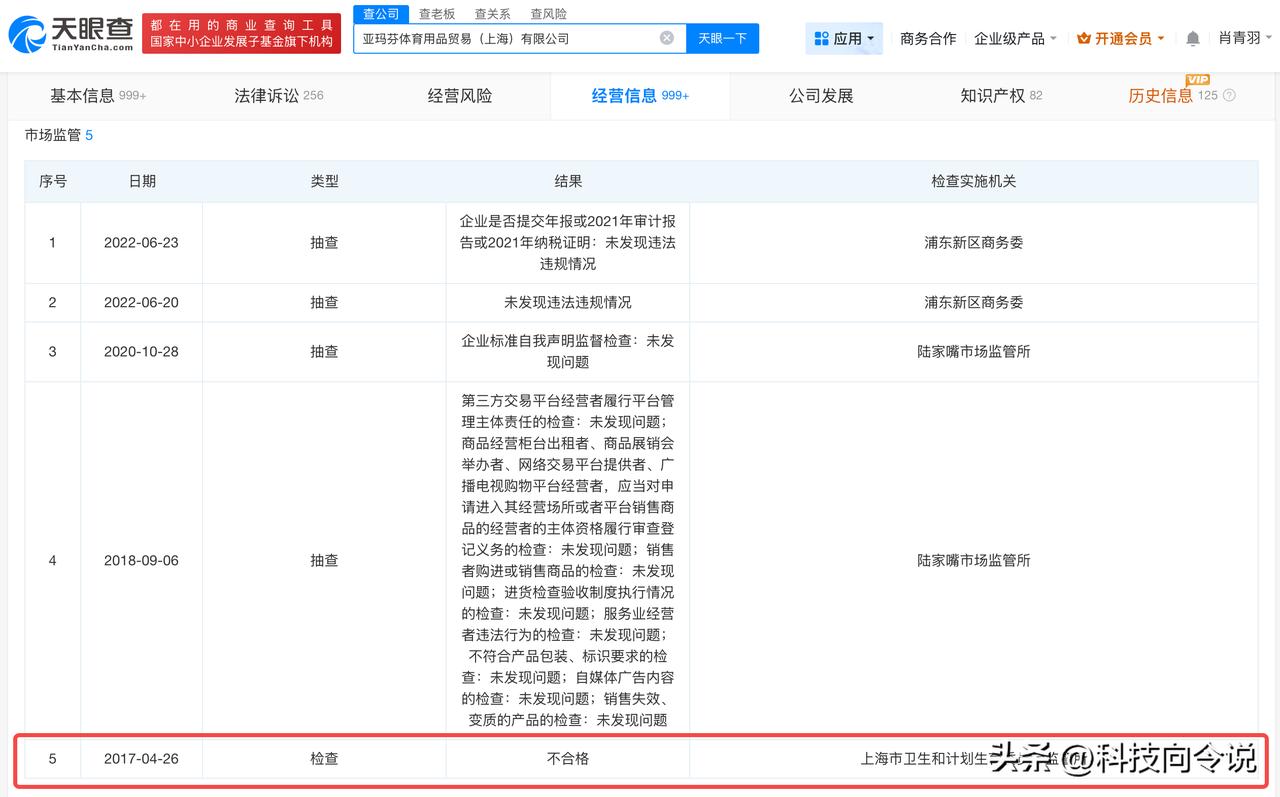Screen dimensions: 1280x797
Task: Click the long 第三方交易平台经营者 result text
Action: point(568,560)
